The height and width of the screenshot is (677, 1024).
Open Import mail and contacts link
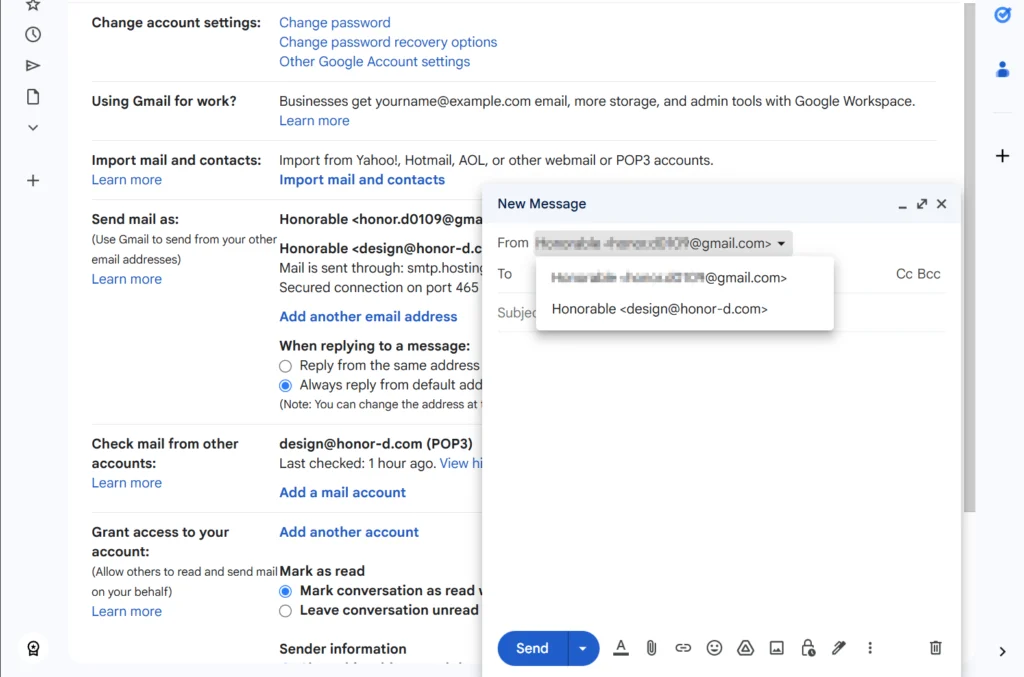coord(362,180)
